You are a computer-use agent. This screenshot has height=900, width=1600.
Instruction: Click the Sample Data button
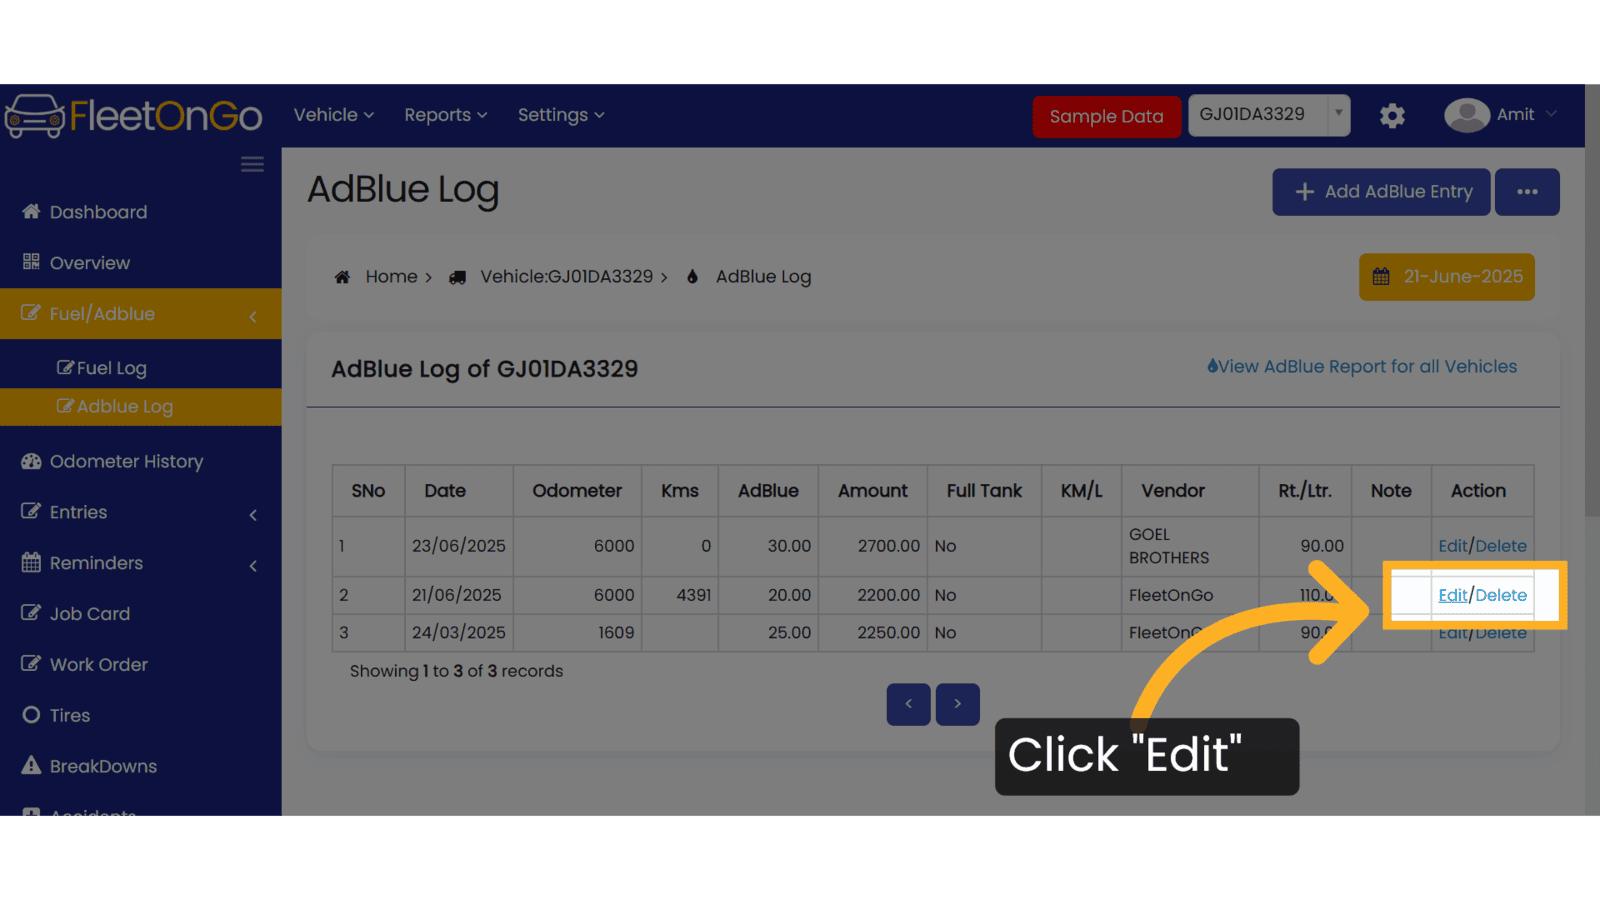tap(1106, 116)
